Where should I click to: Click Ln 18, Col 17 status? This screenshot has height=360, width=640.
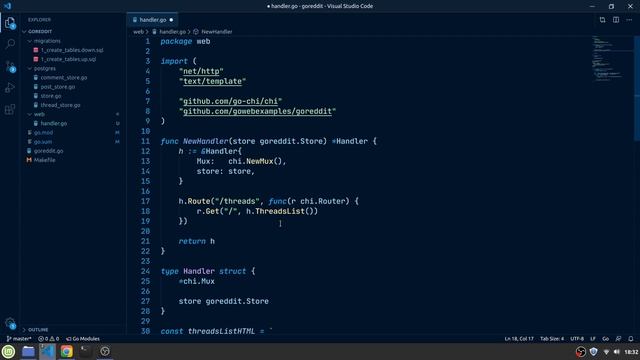click(x=519, y=338)
